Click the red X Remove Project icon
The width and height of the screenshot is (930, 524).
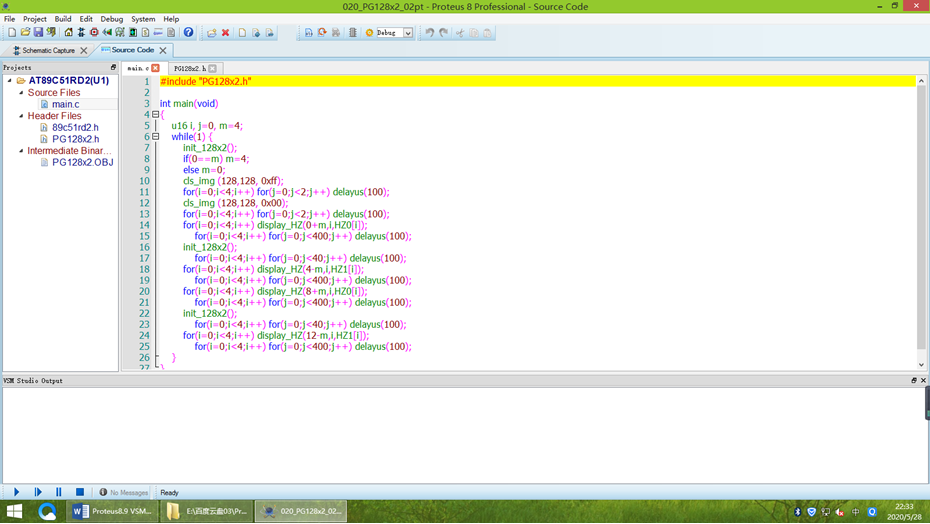coord(225,33)
